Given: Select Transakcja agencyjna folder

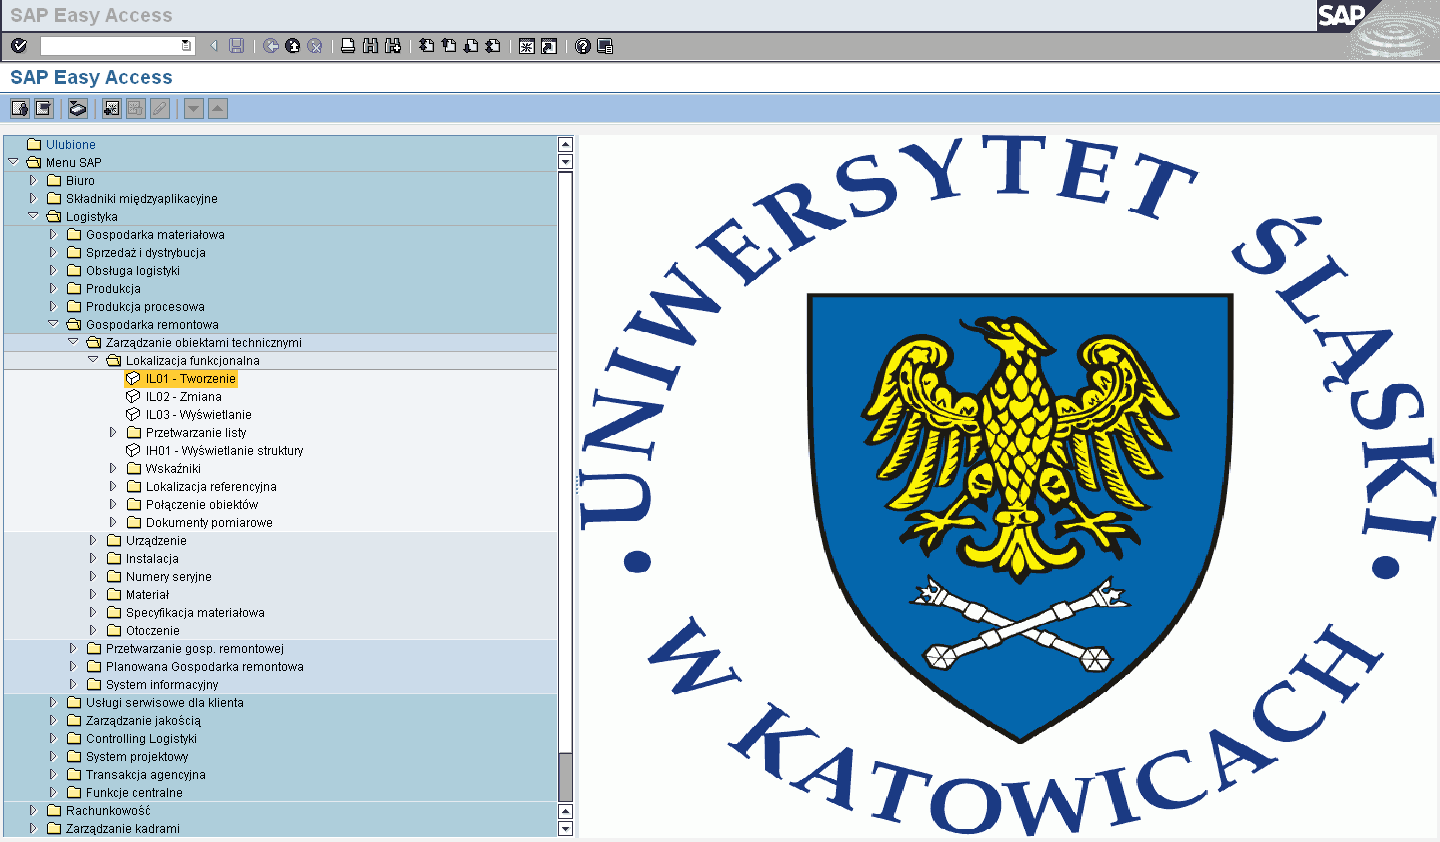Looking at the screenshot, I should pyautogui.click(x=145, y=775).
